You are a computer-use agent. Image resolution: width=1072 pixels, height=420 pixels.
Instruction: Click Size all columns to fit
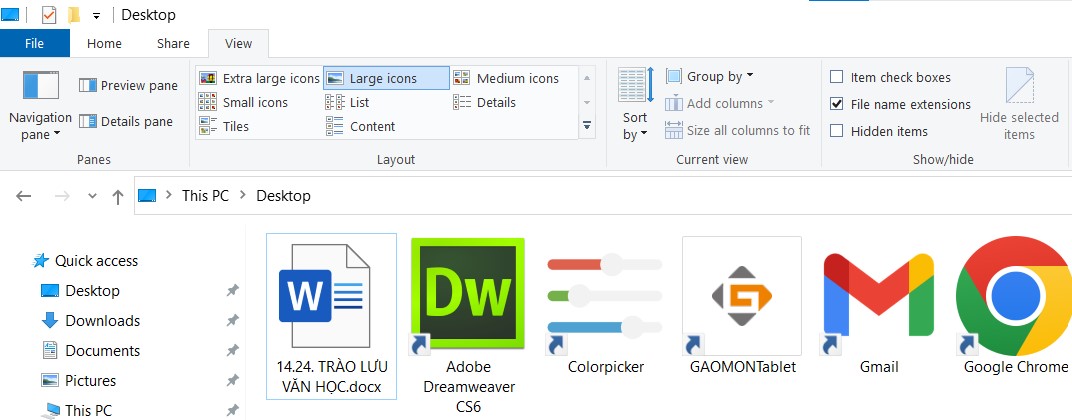click(x=738, y=130)
